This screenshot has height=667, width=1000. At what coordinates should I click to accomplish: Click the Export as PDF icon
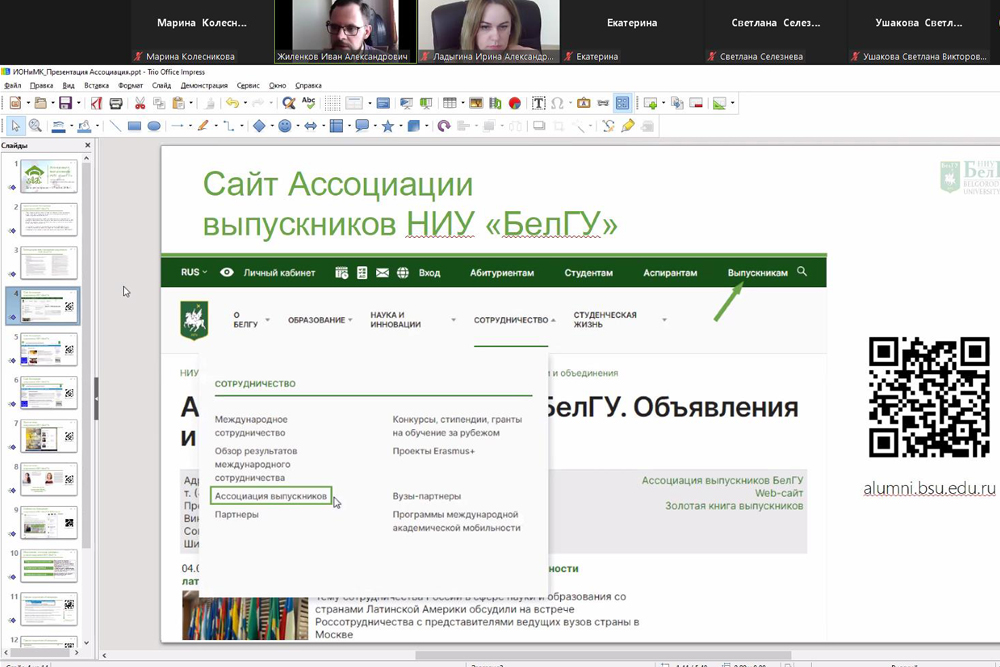97,103
